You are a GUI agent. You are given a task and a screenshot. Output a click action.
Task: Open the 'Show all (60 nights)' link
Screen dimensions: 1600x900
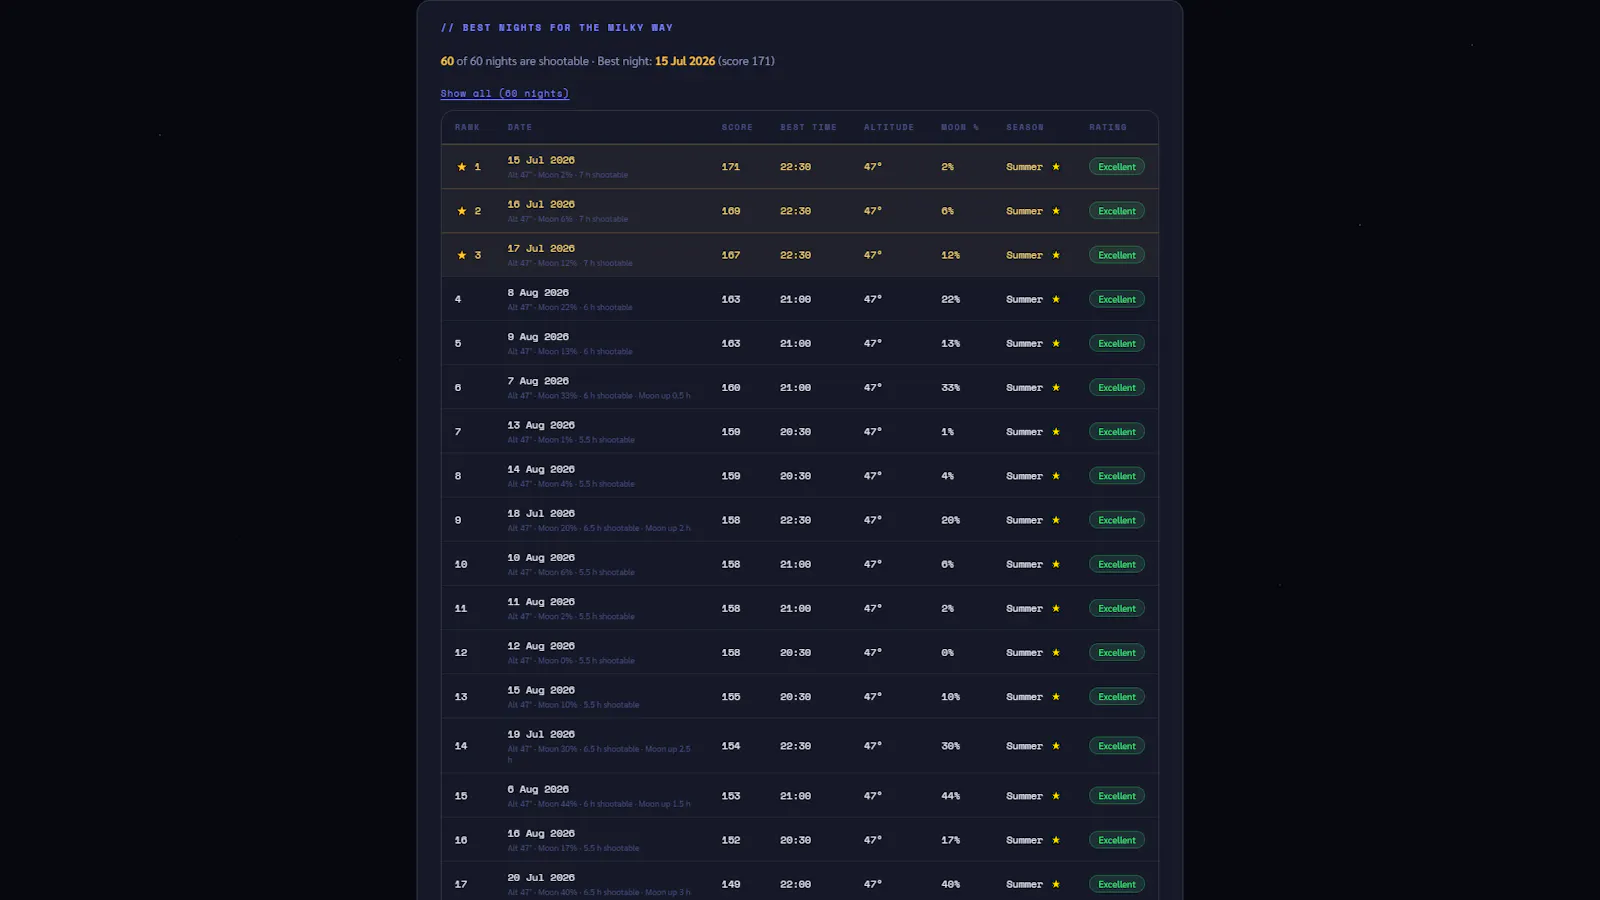(x=504, y=94)
